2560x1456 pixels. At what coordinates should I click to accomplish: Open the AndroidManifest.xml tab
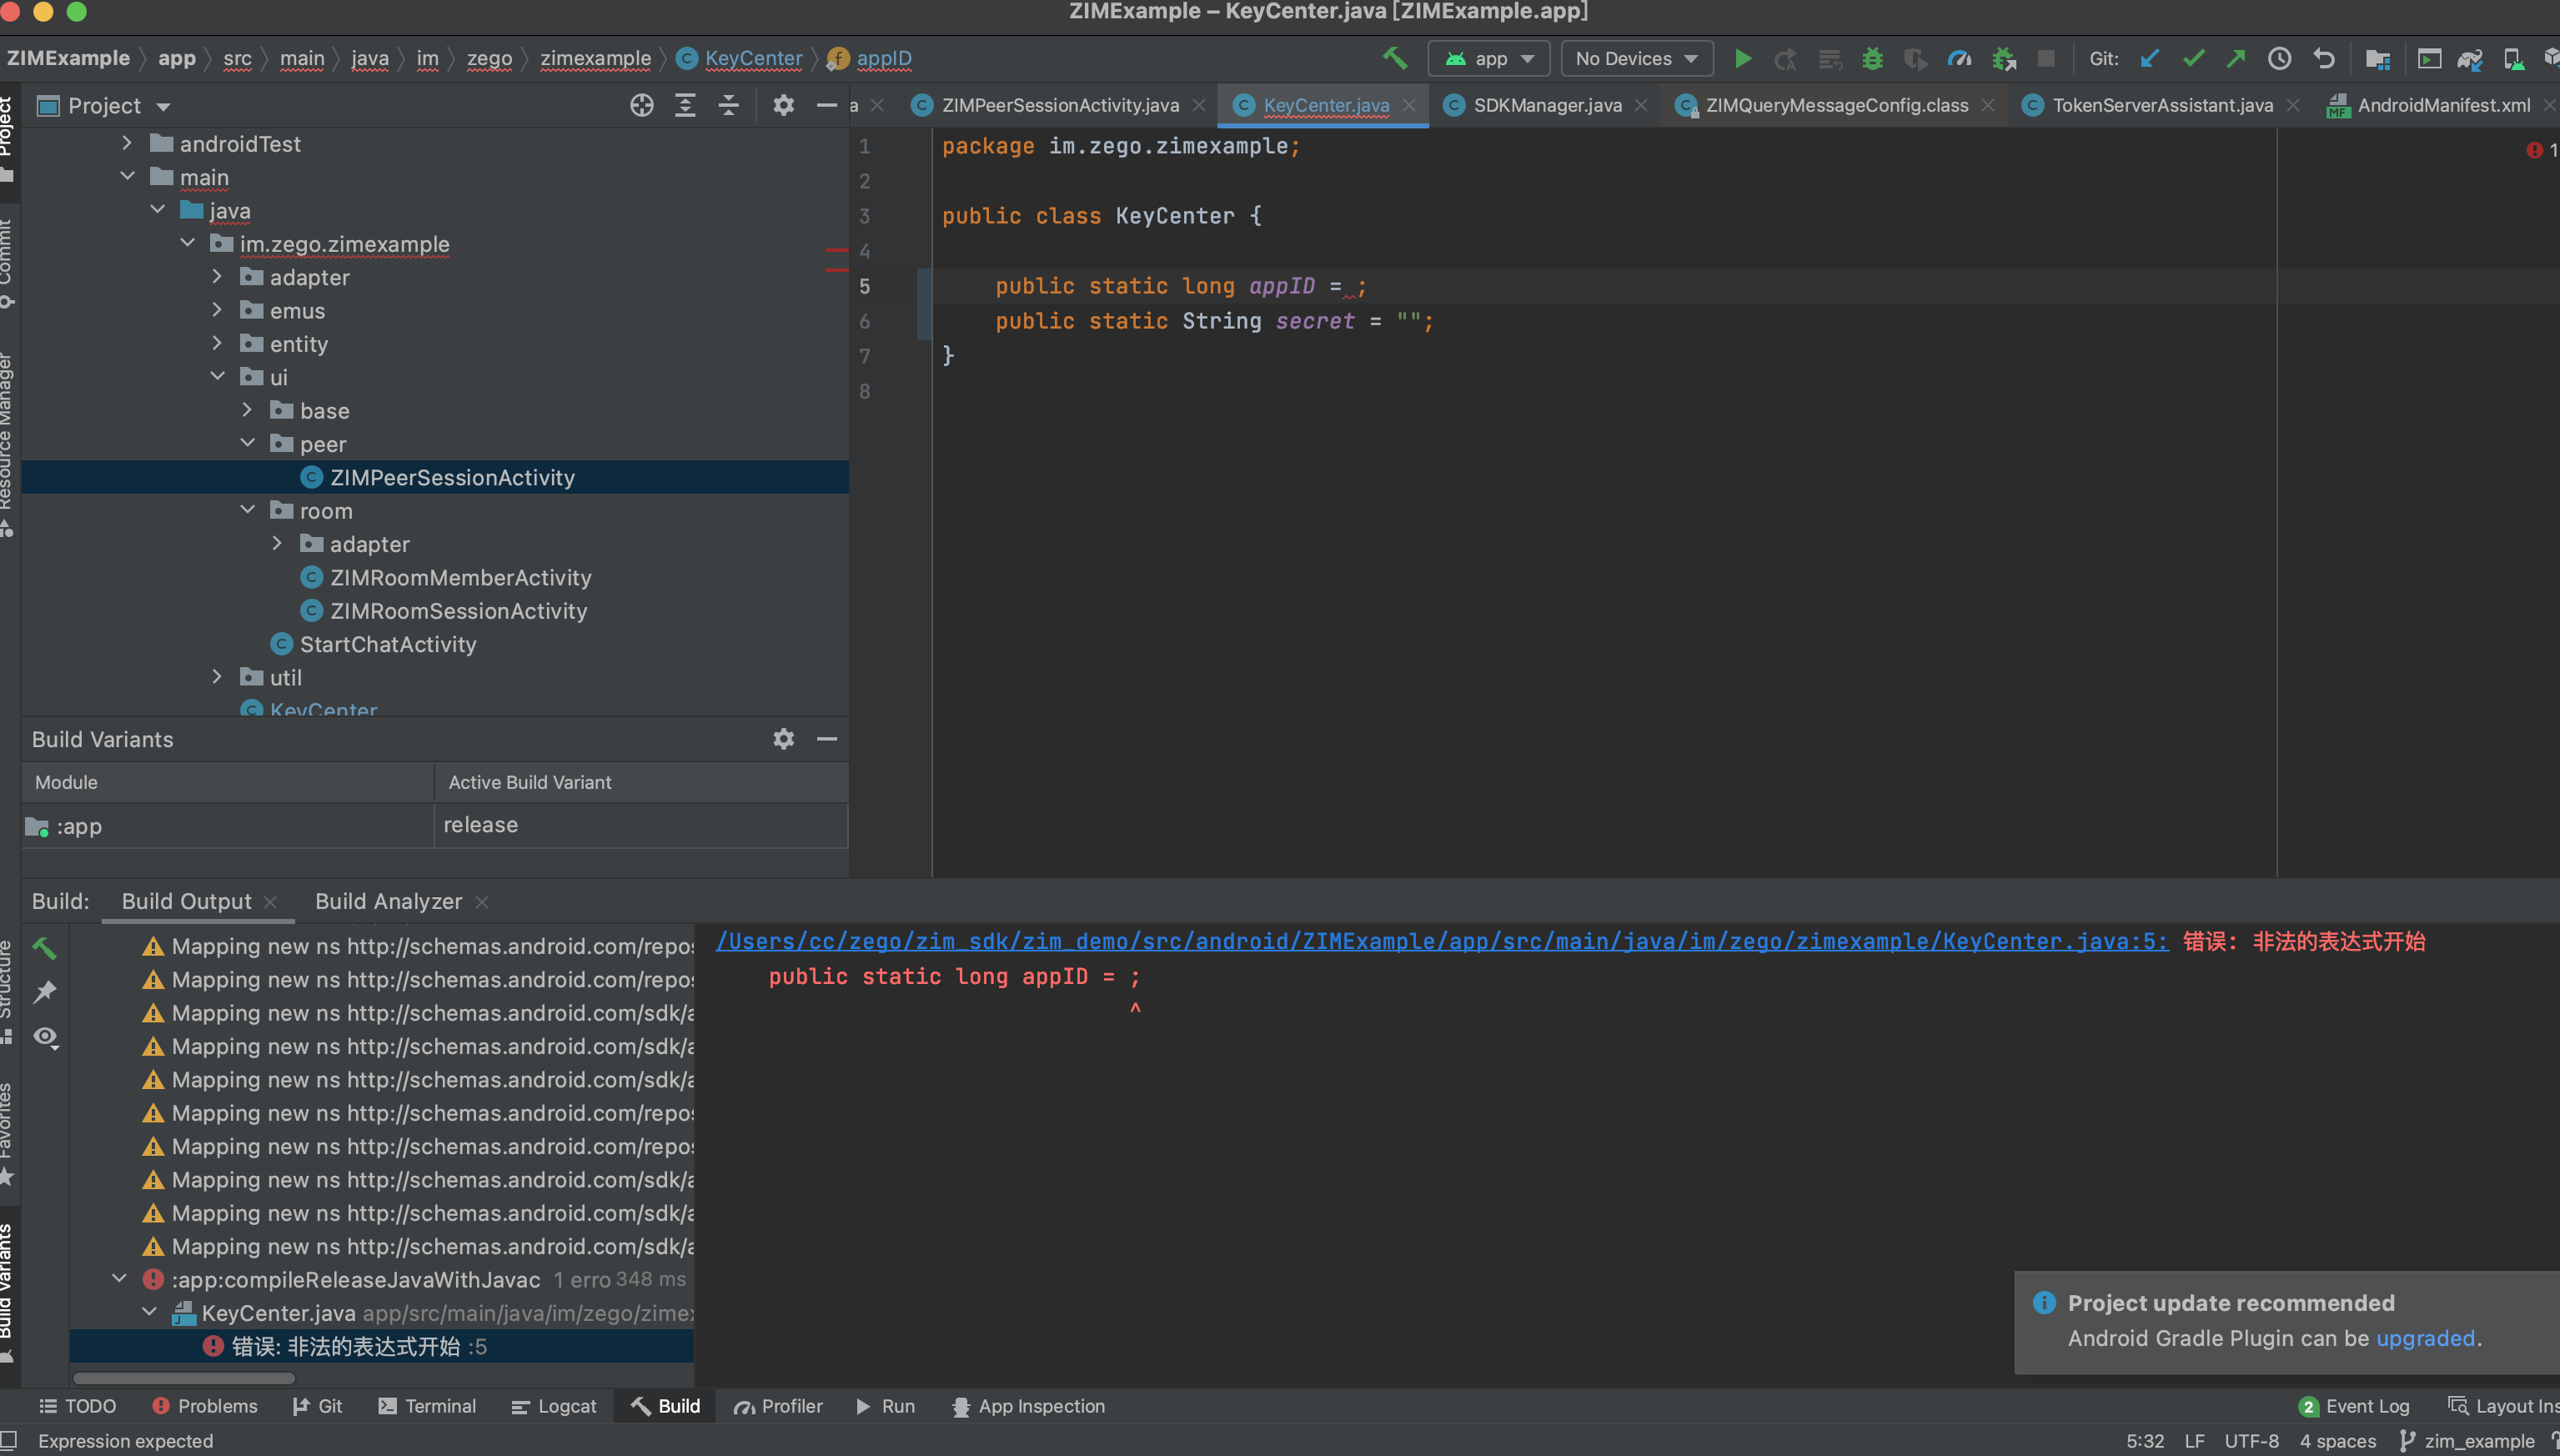click(2443, 105)
